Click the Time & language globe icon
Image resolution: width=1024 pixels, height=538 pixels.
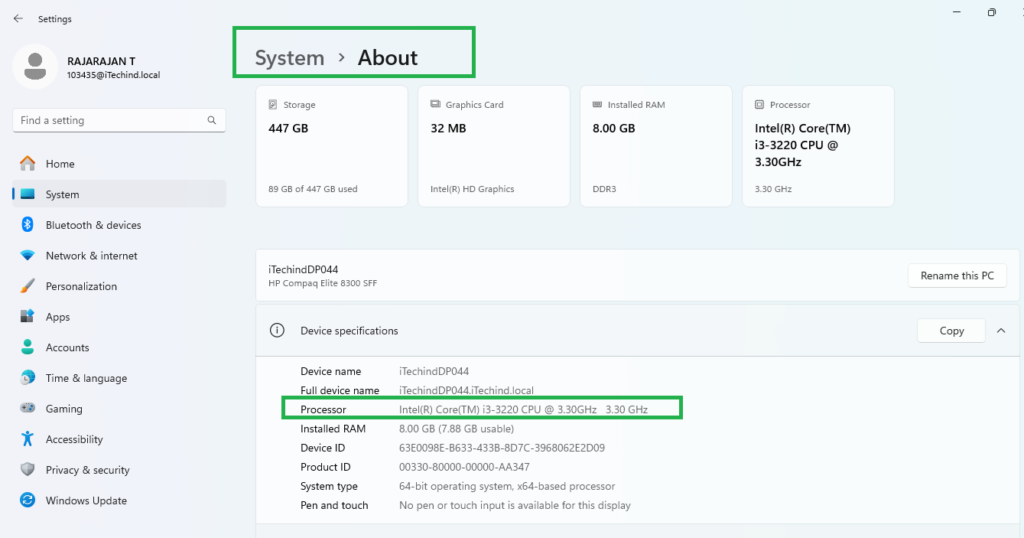tap(27, 377)
